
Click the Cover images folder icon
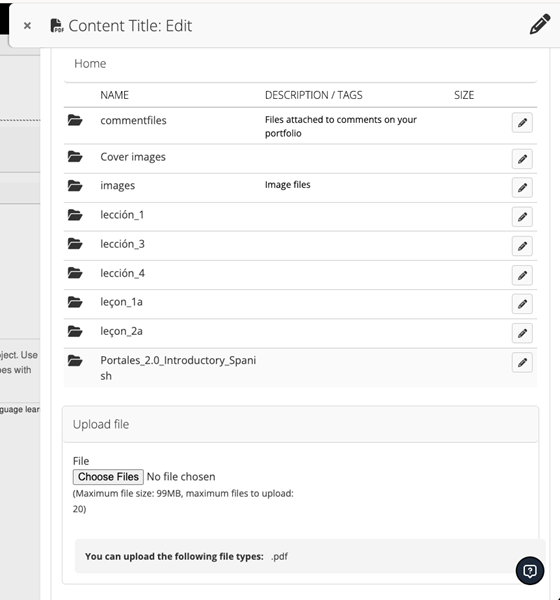pos(75,157)
